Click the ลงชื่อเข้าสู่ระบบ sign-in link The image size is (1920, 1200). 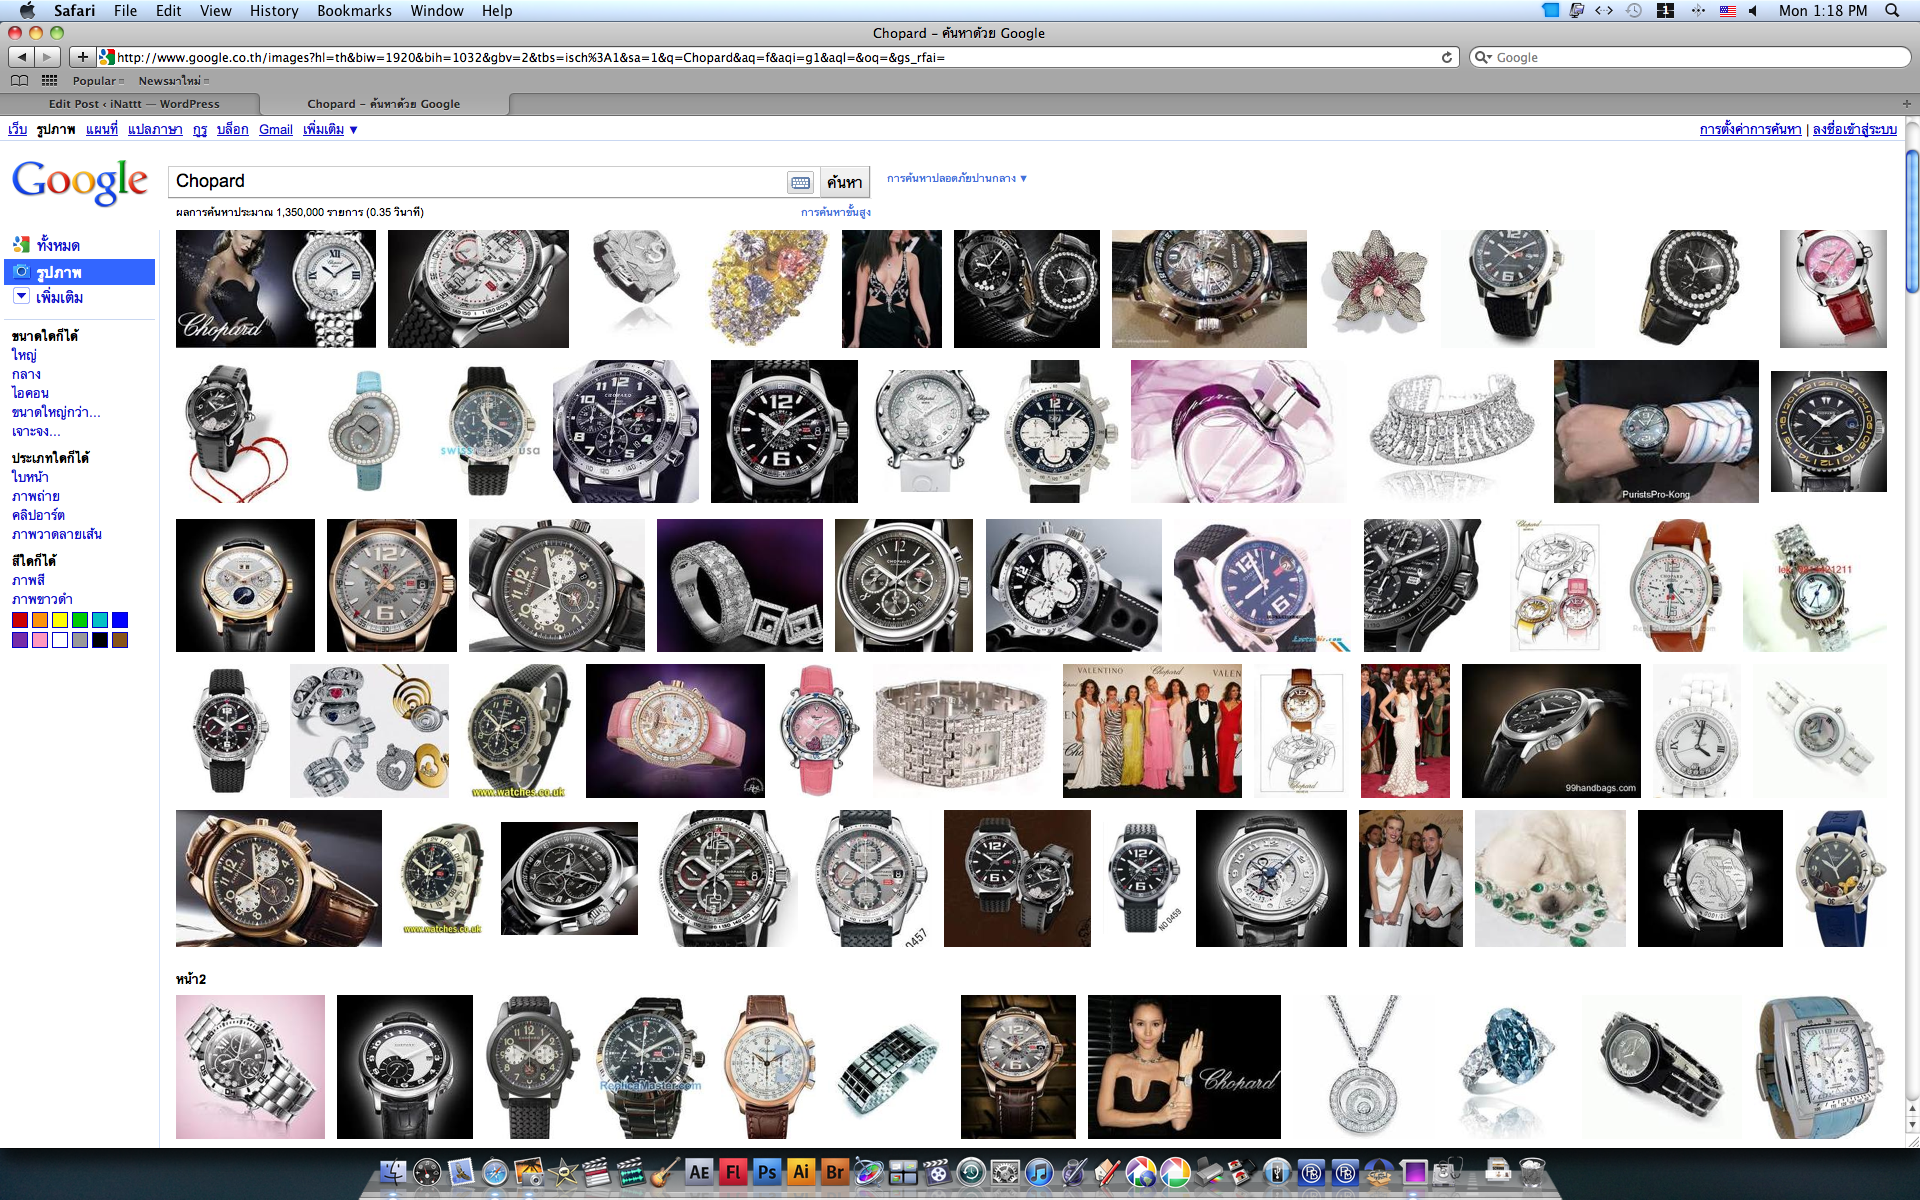click(x=1855, y=129)
